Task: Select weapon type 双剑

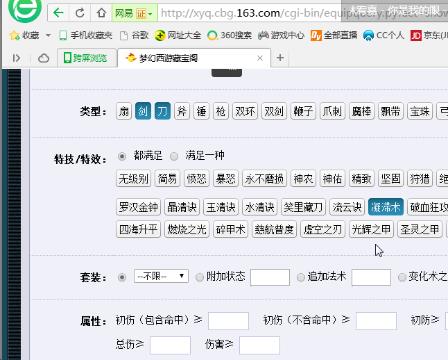Action: [274, 111]
